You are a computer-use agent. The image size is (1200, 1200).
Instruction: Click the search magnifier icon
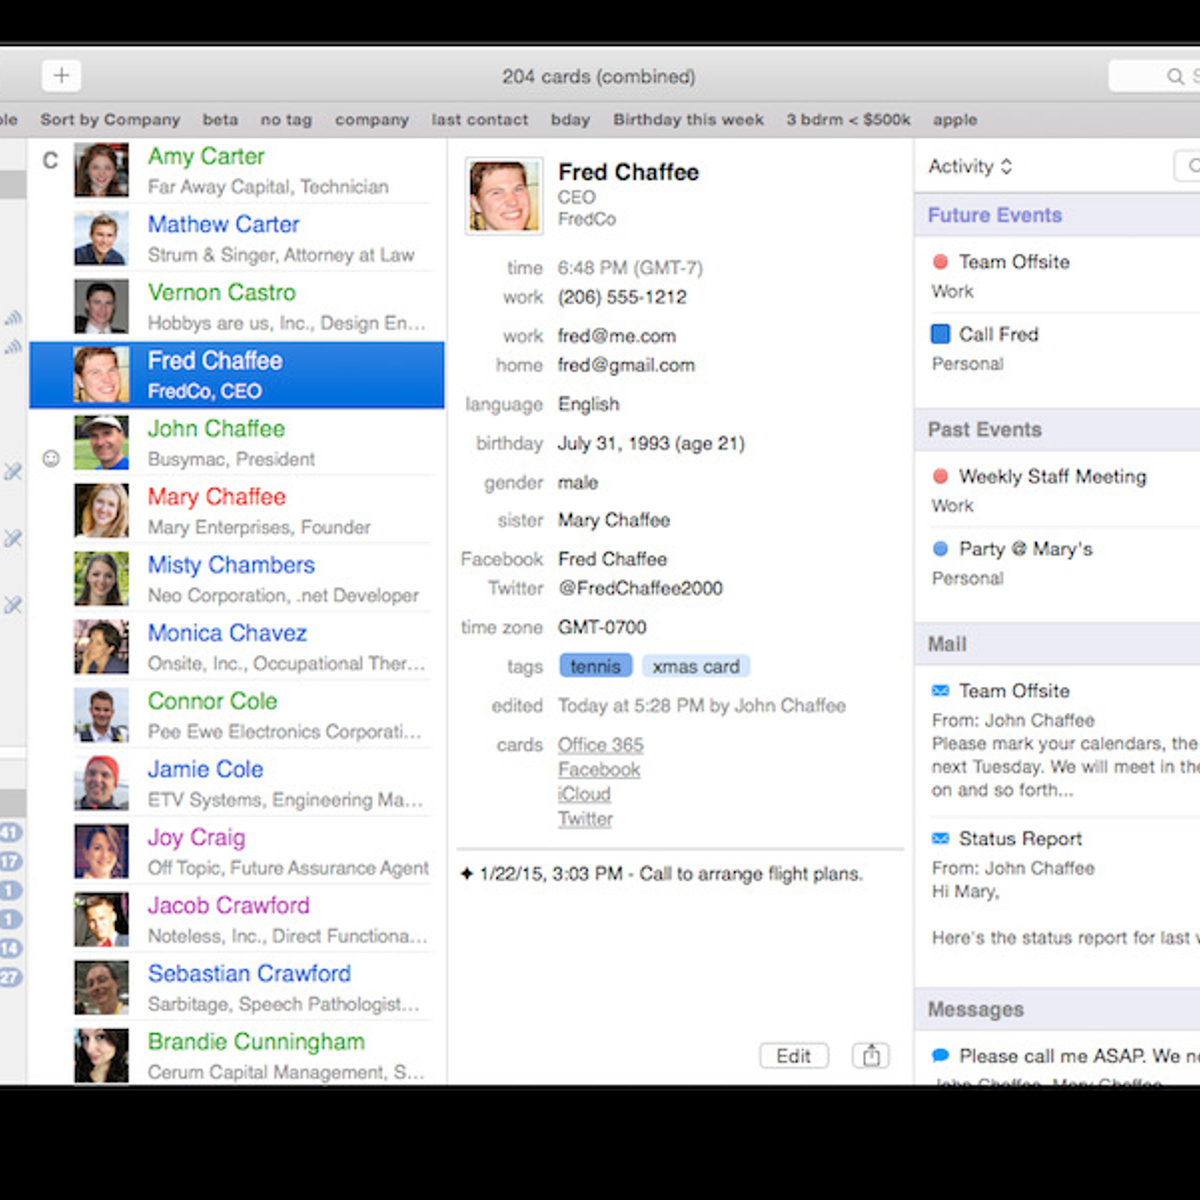coord(1175,77)
